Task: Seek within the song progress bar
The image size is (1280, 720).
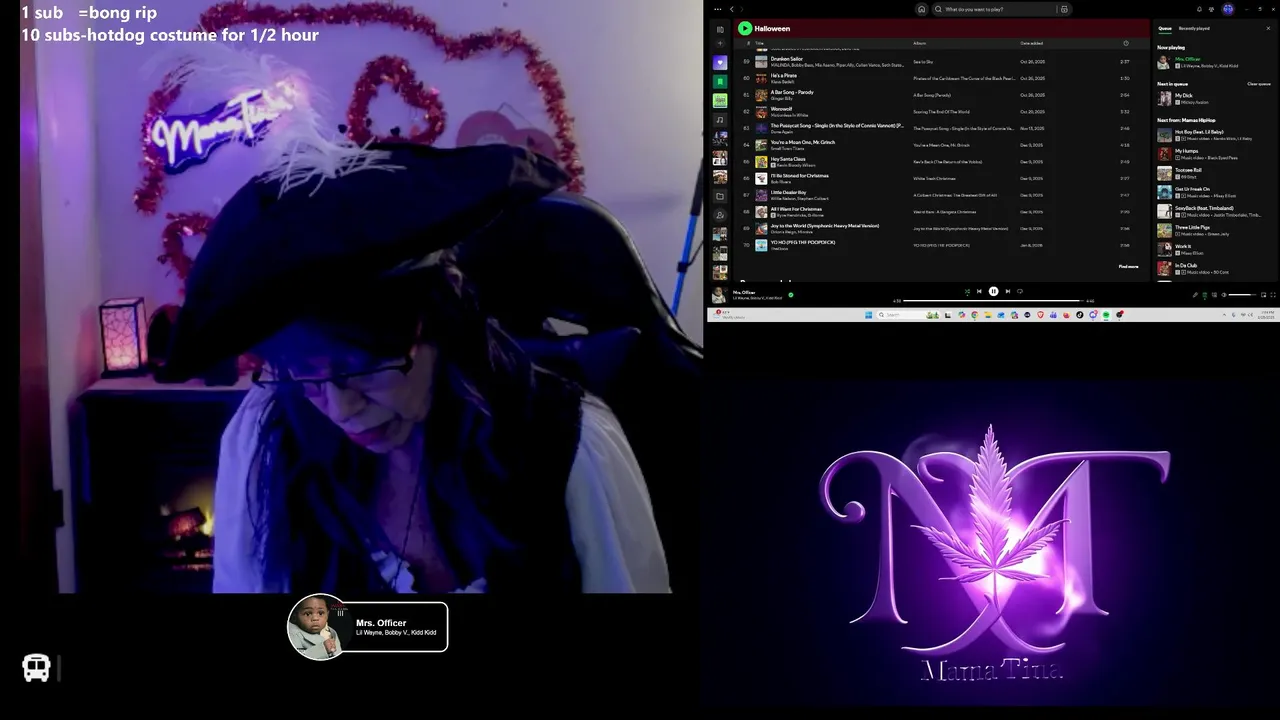Action: [x=992, y=301]
